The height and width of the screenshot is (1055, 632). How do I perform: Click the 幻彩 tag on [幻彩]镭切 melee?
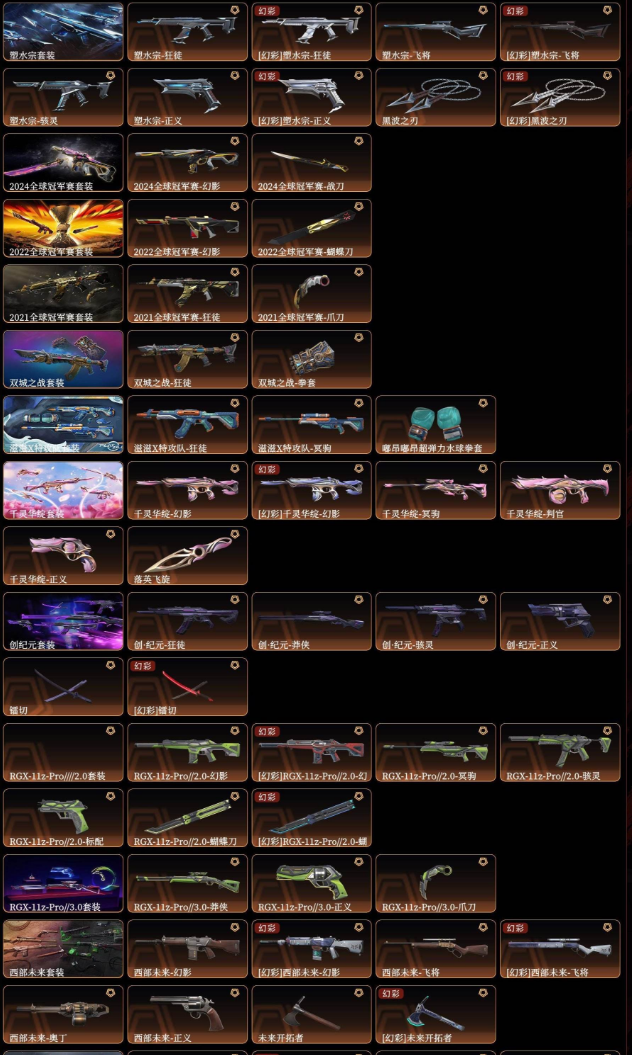pyautogui.click(x=143, y=665)
